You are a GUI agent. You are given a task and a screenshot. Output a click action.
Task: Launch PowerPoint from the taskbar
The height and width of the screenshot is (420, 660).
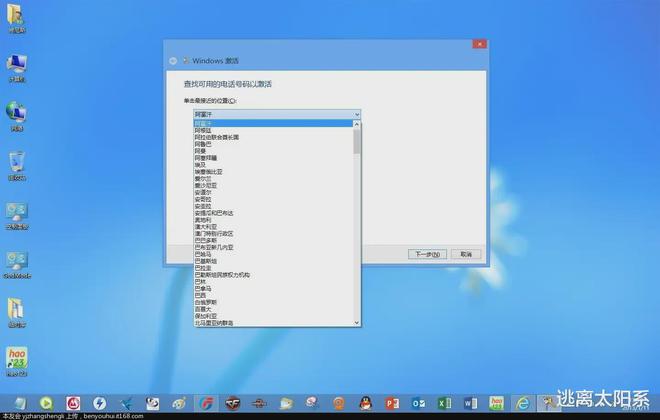(x=392, y=404)
